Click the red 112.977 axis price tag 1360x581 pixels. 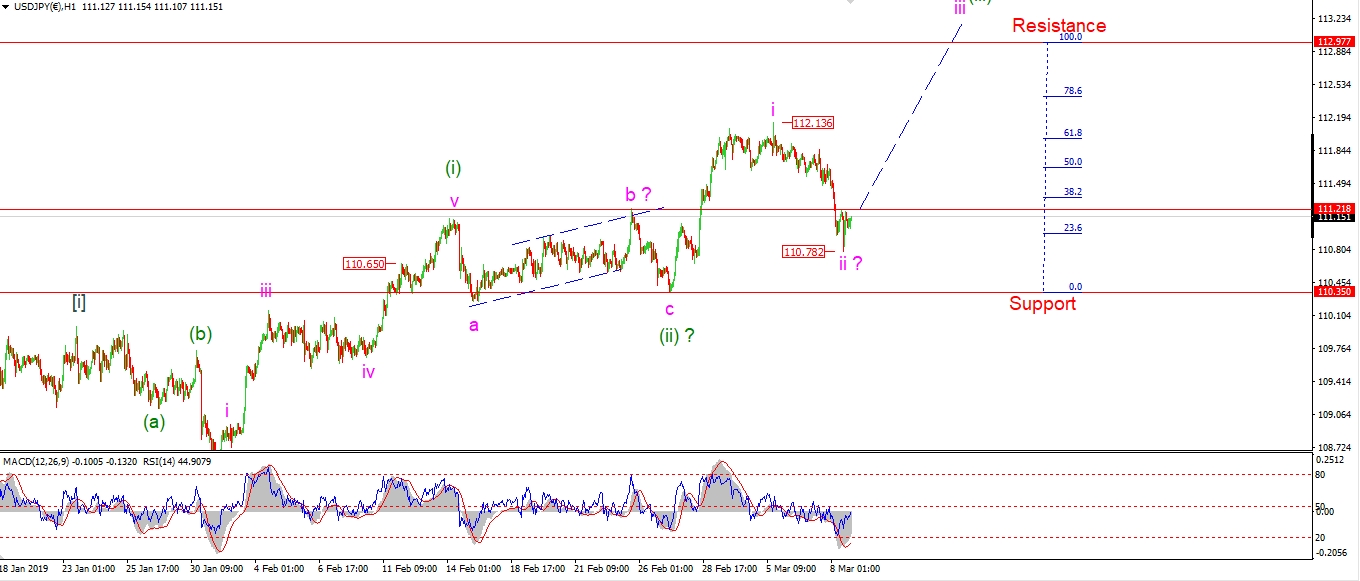tap(1335, 42)
